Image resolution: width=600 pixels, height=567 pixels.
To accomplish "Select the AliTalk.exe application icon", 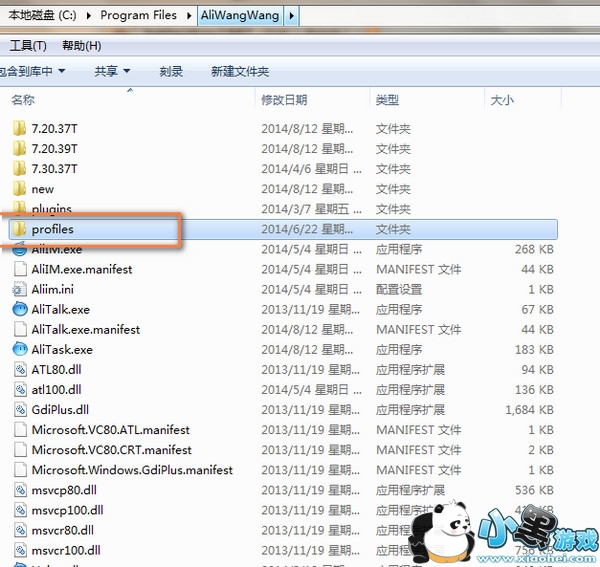I will pyautogui.click(x=20, y=309).
